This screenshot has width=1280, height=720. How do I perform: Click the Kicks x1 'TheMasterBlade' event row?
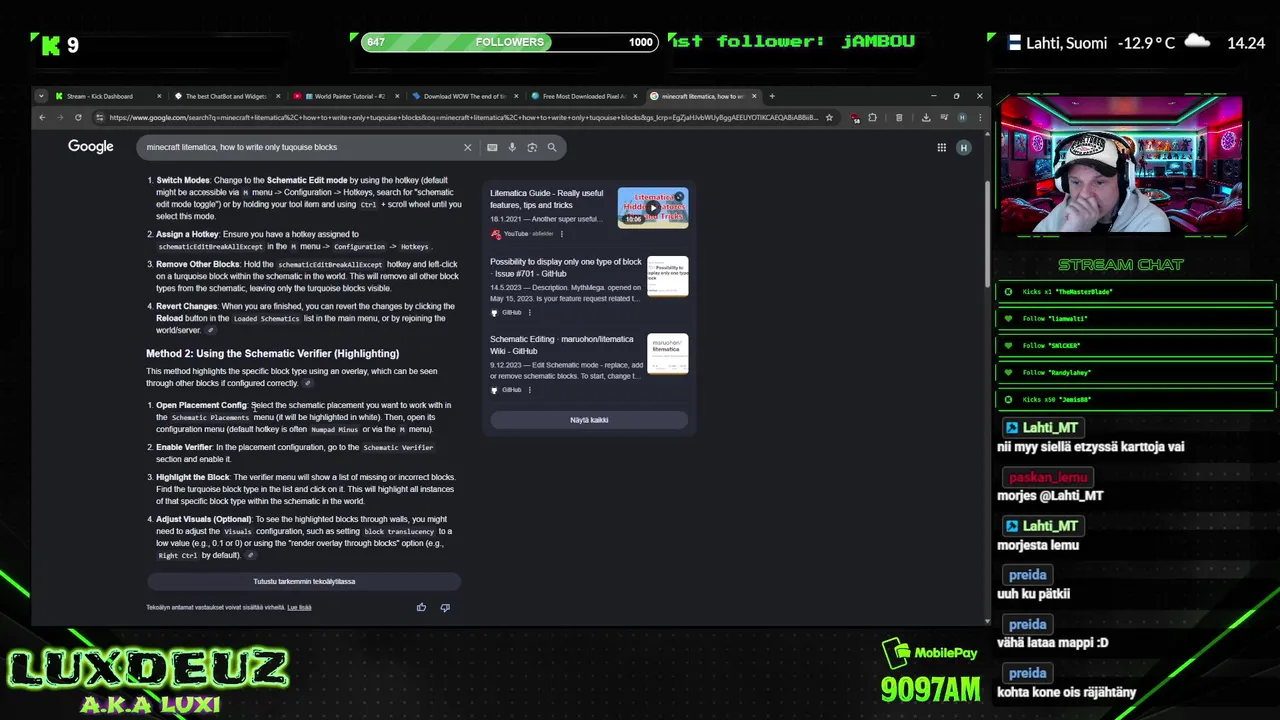1136,292
